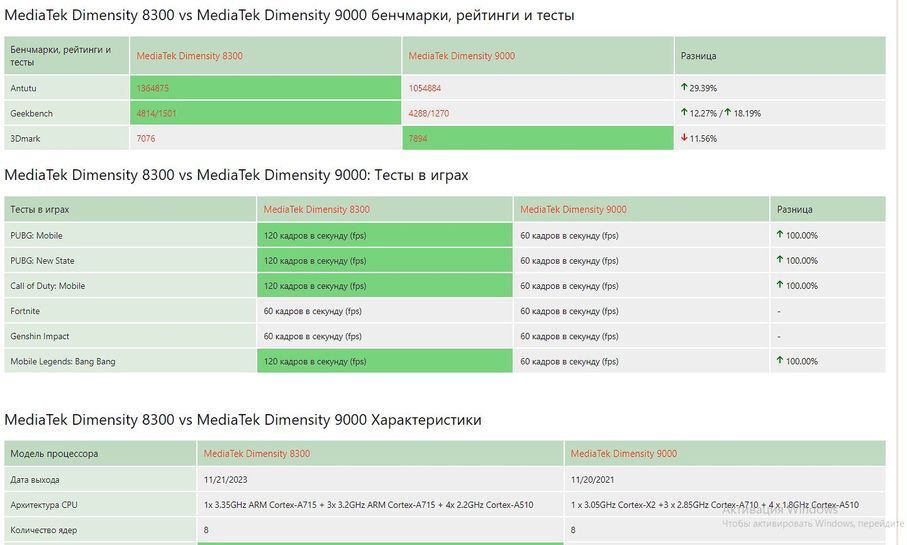The height and width of the screenshot is (545, 907).
Task: Click 120 кадров в секунду in Call of Duty row
Action: [315, 286]
